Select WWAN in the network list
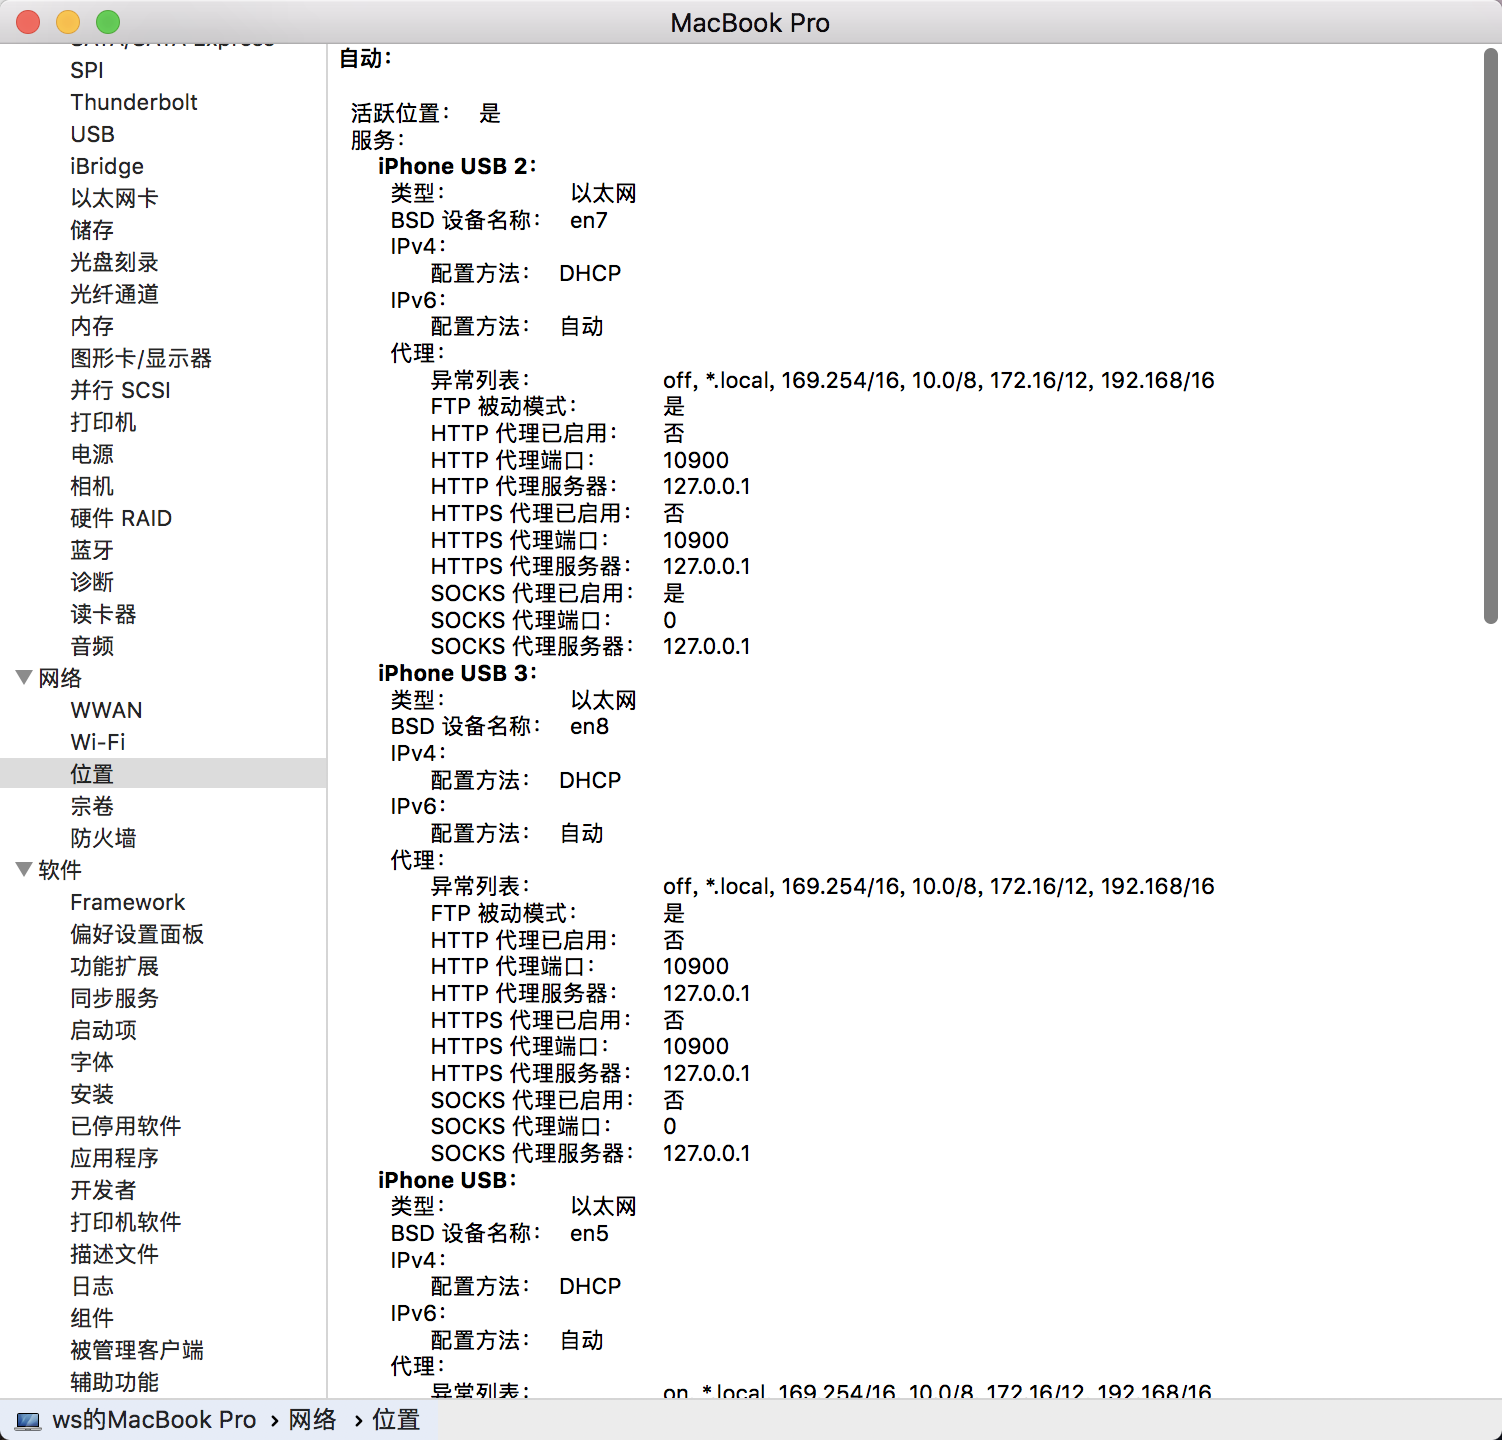 tap(106, 710)
